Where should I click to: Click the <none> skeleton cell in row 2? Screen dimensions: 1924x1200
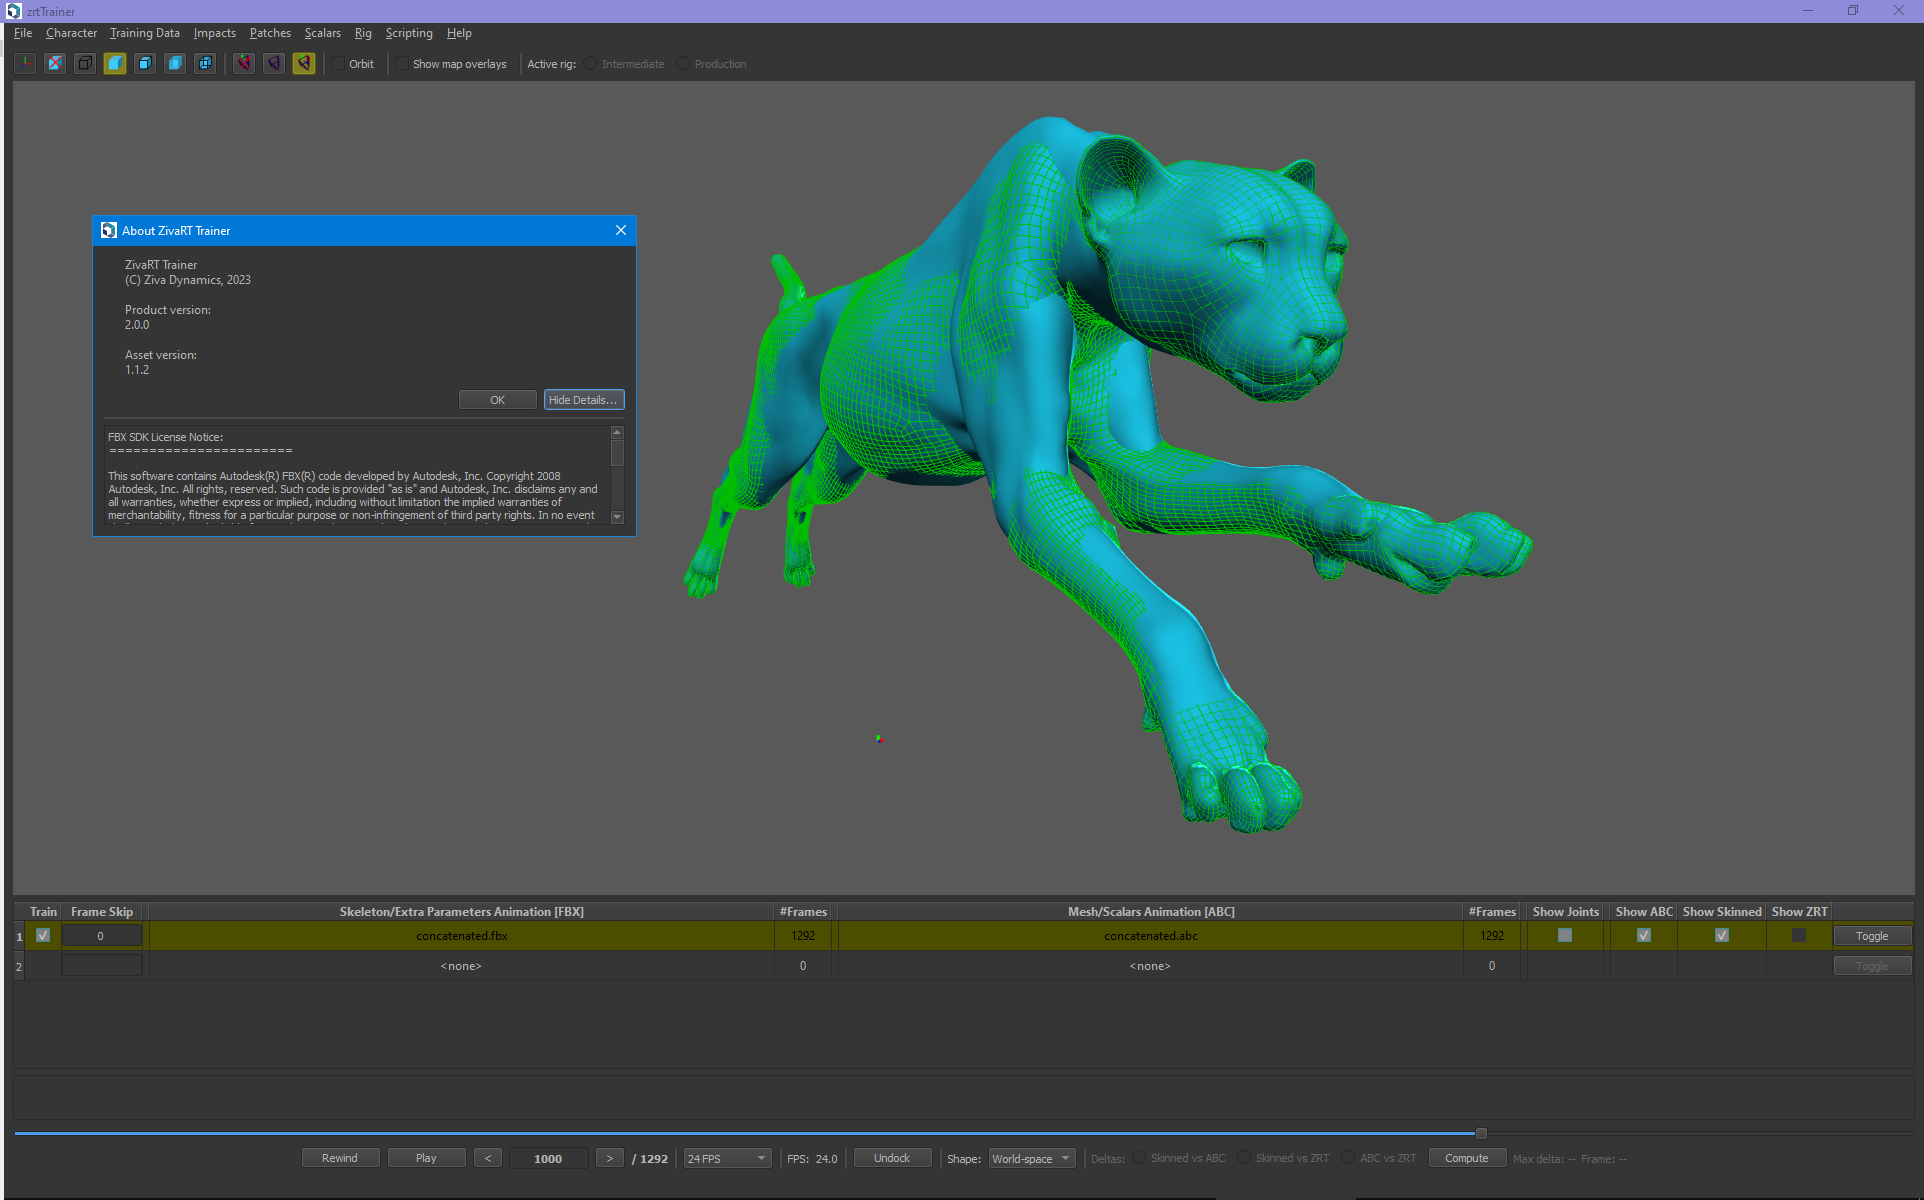coord(461,966)
